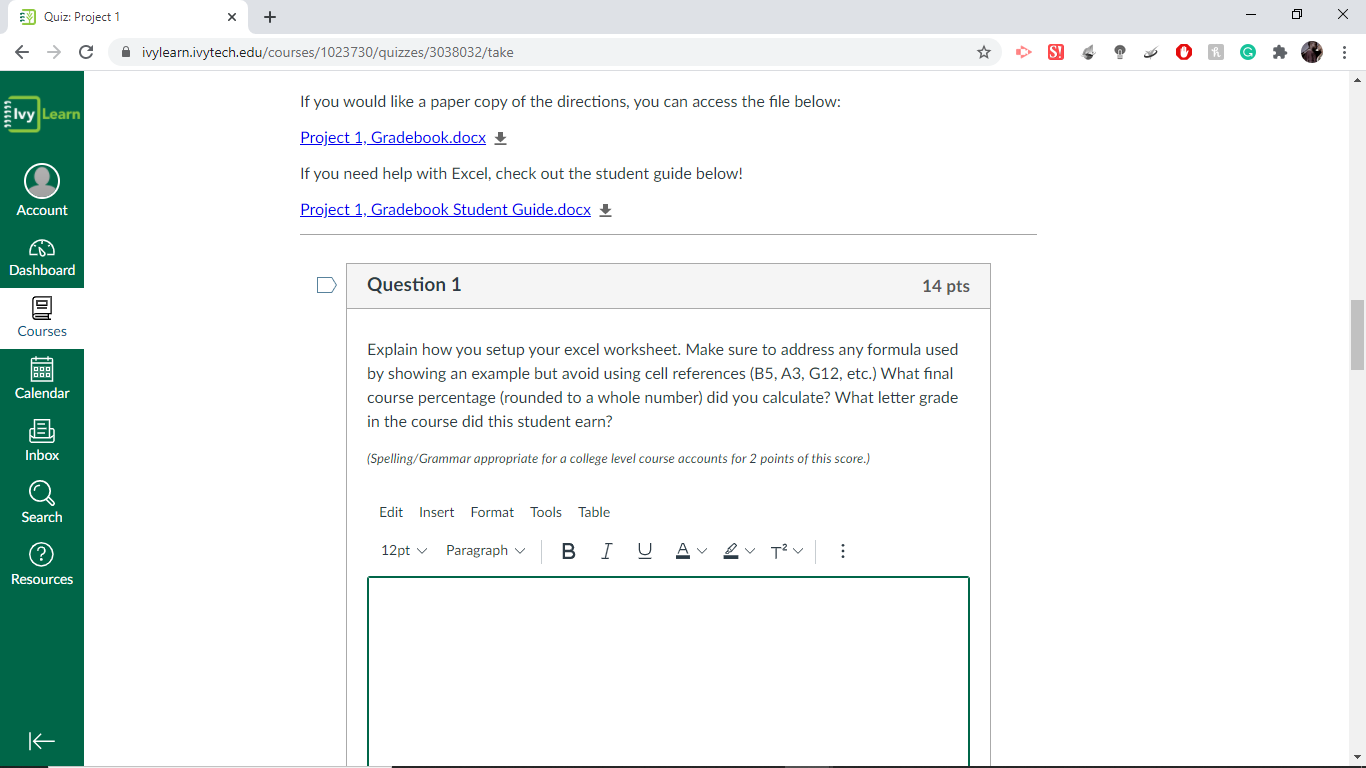This screenshot has height=768, width=1366.
Task: Open the Inbox
Action: (x=42, y=441)
